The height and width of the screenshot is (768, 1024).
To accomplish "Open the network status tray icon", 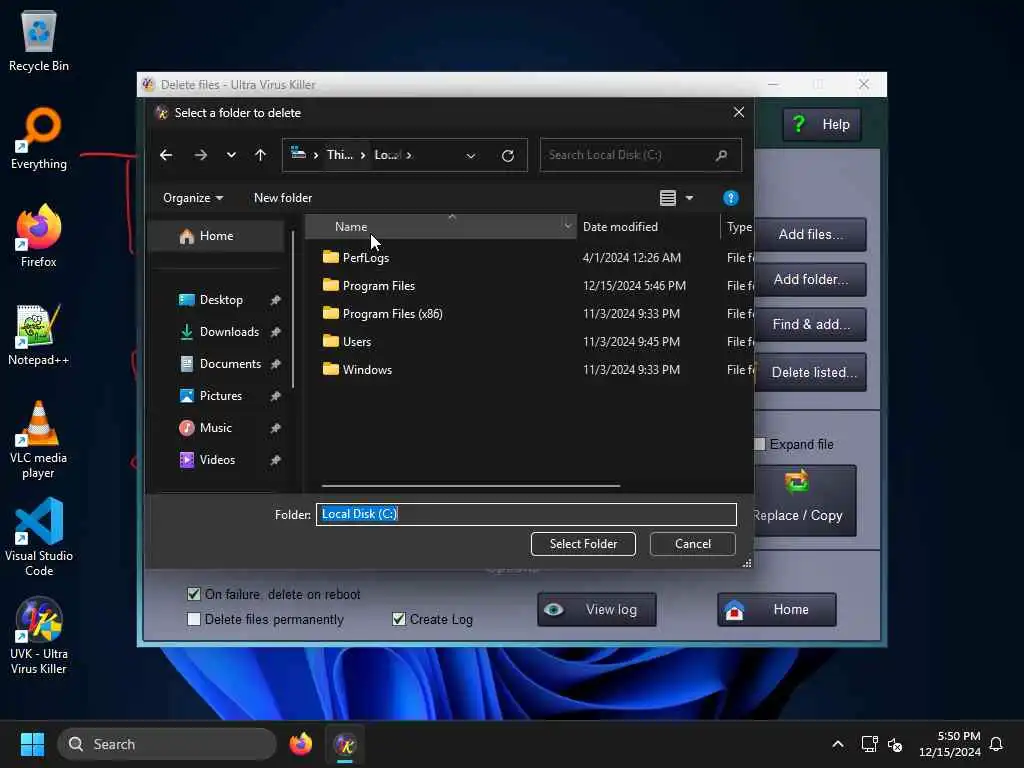I will coord(869,744).
